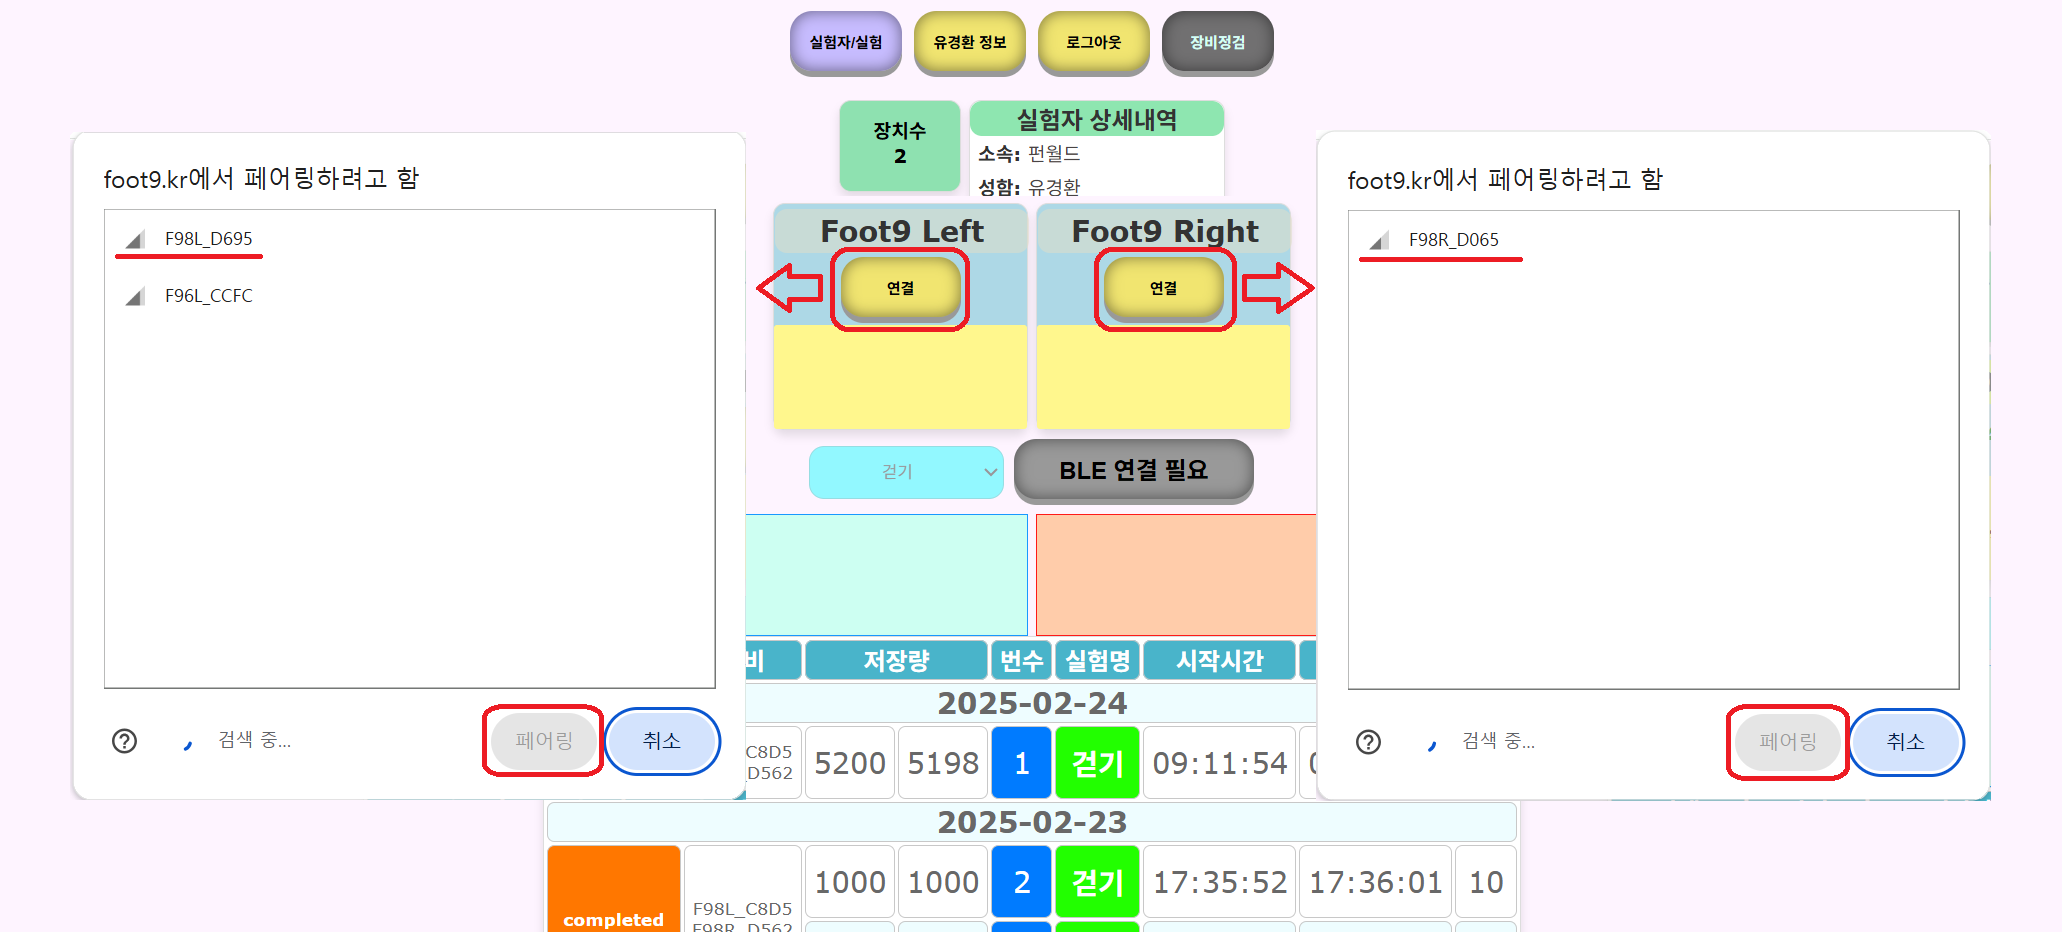The image size is (2062, 932).
Task: Click start time 09:11:54
Action: pos(1219,763)
